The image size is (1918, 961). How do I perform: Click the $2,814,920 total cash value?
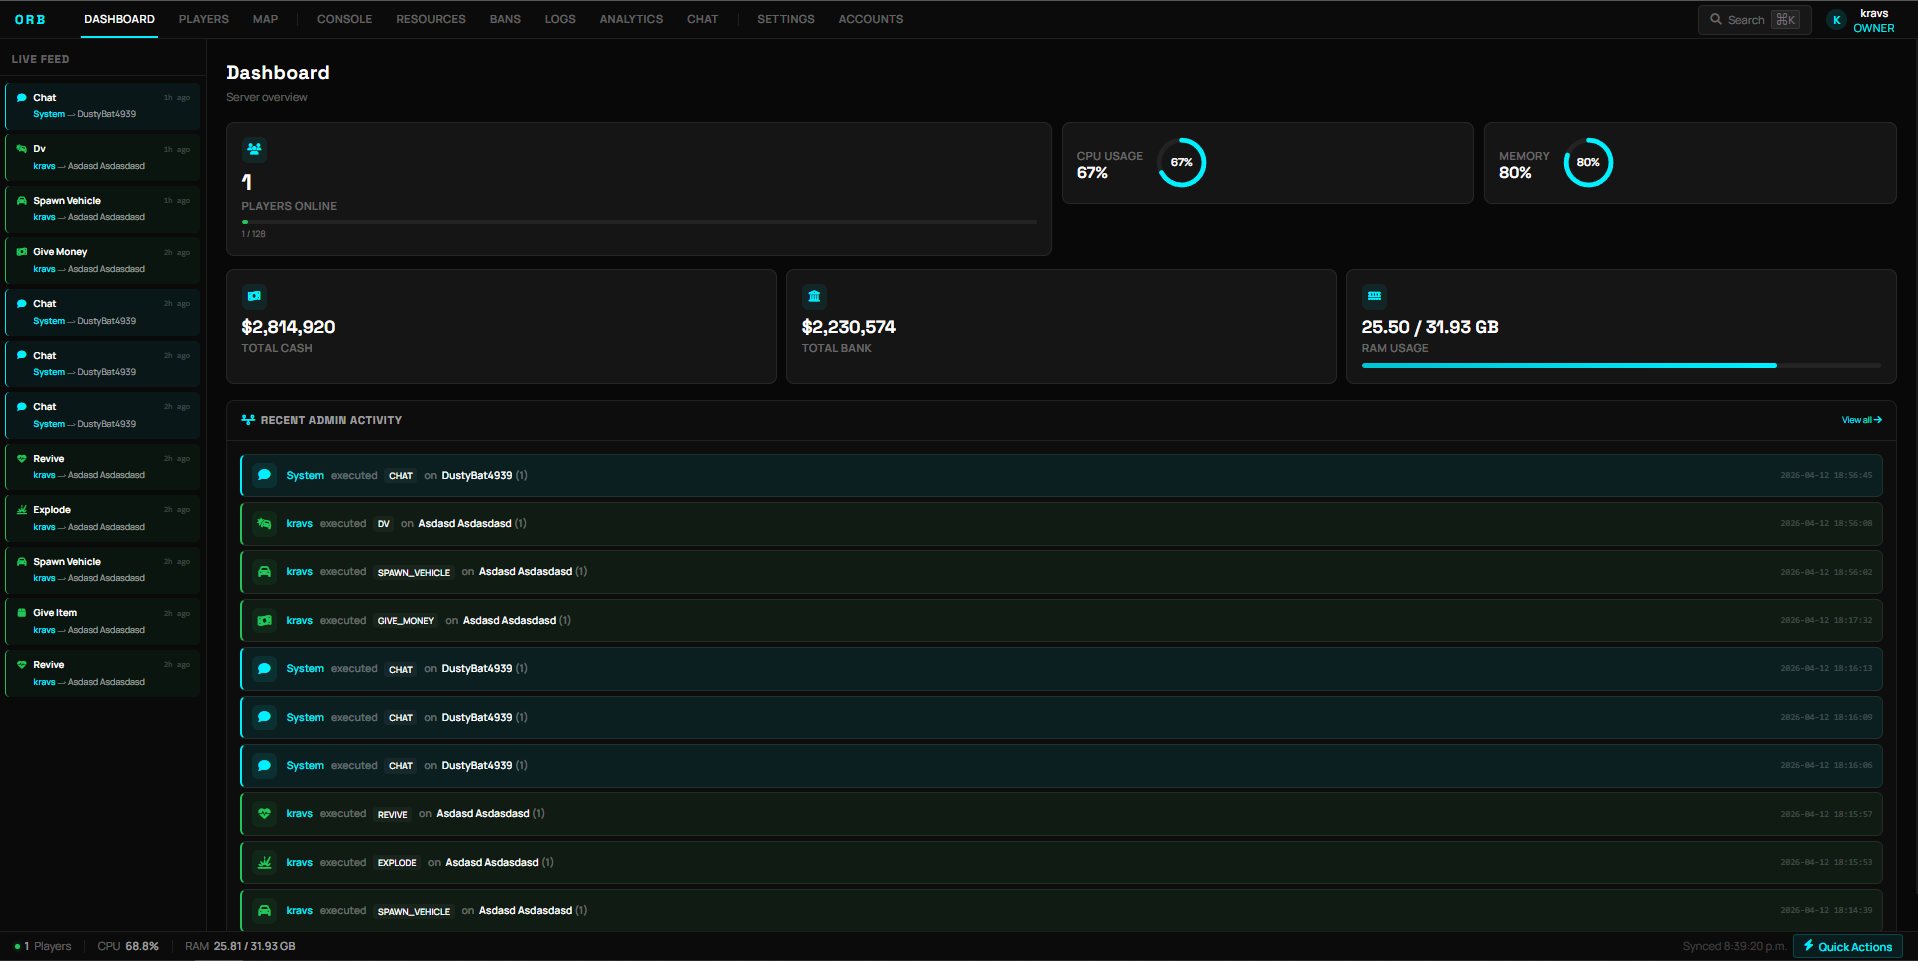[x=288, y=327]
